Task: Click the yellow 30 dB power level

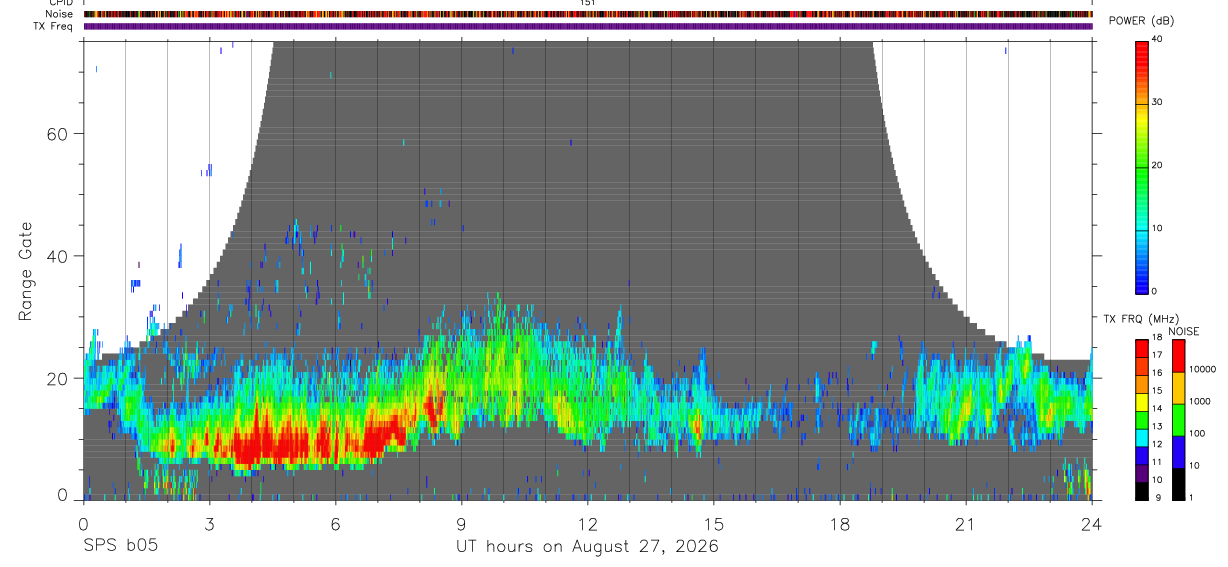Action: [x=1141, y=104]
